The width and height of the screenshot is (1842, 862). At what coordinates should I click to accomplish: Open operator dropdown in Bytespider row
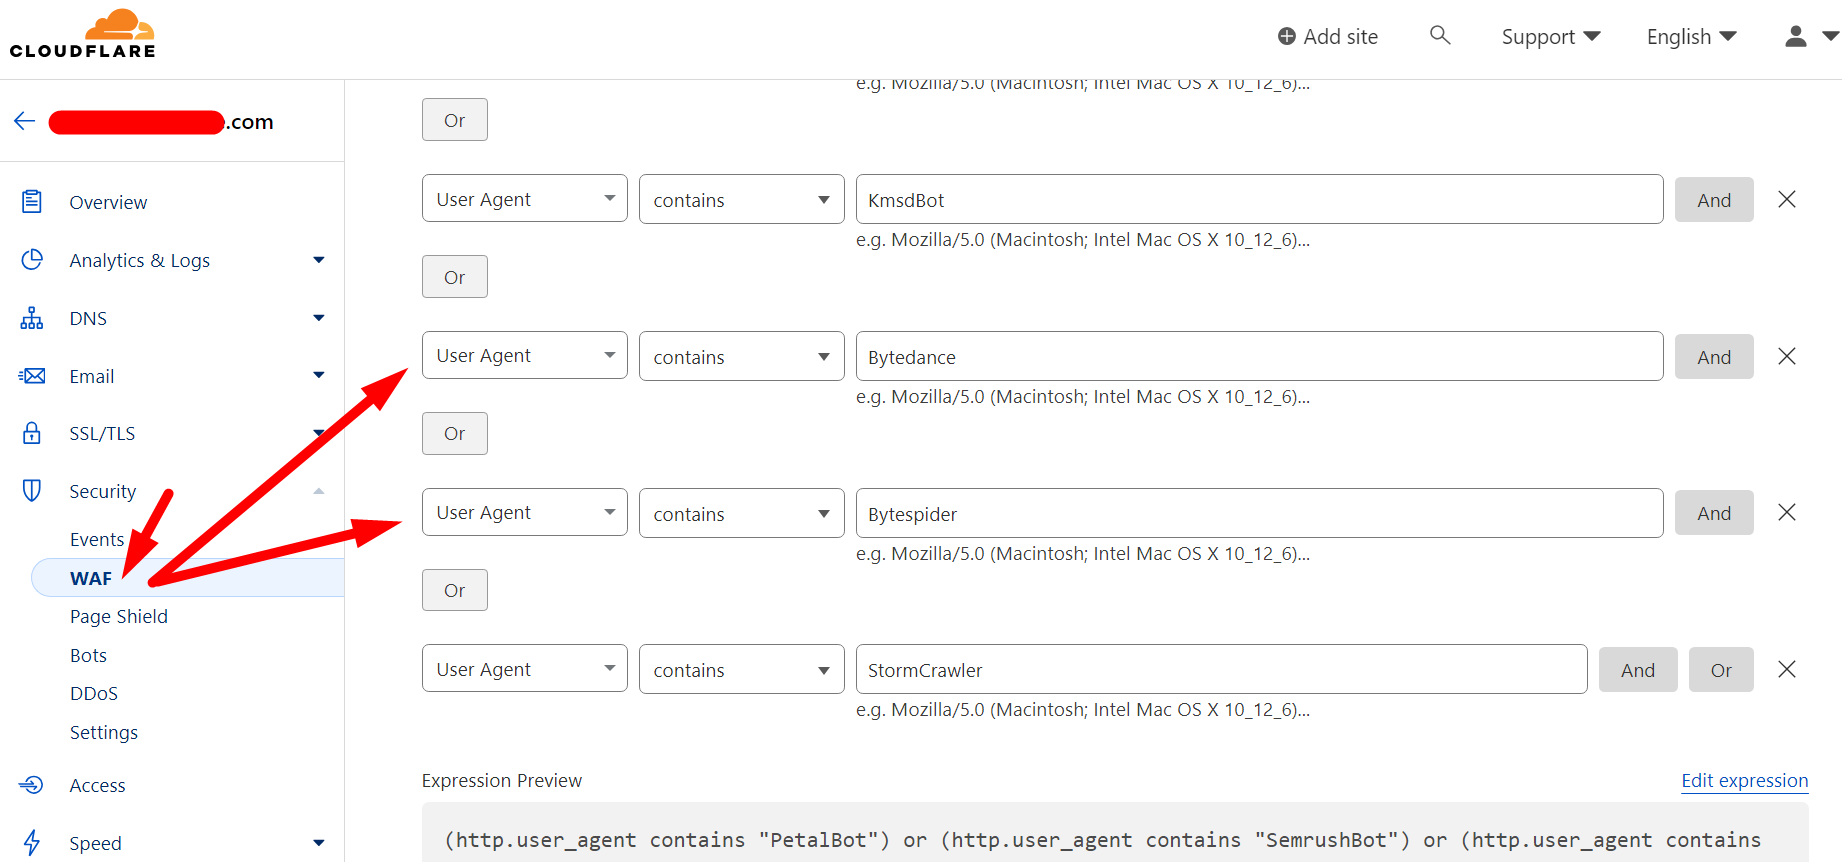click(x=742, y=513)
